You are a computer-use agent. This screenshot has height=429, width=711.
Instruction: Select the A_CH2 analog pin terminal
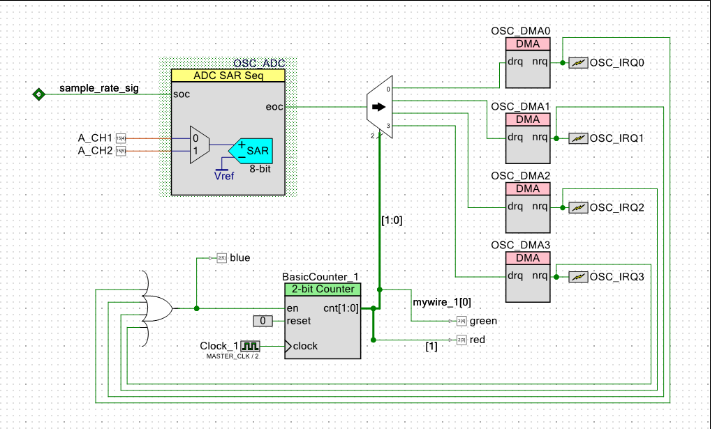[121, 151]
